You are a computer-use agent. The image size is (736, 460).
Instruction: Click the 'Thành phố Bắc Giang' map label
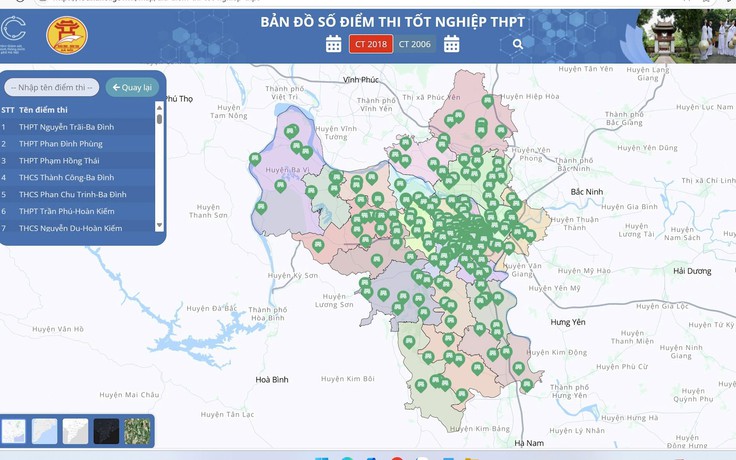pyautogui.click(x=624, y=118)
